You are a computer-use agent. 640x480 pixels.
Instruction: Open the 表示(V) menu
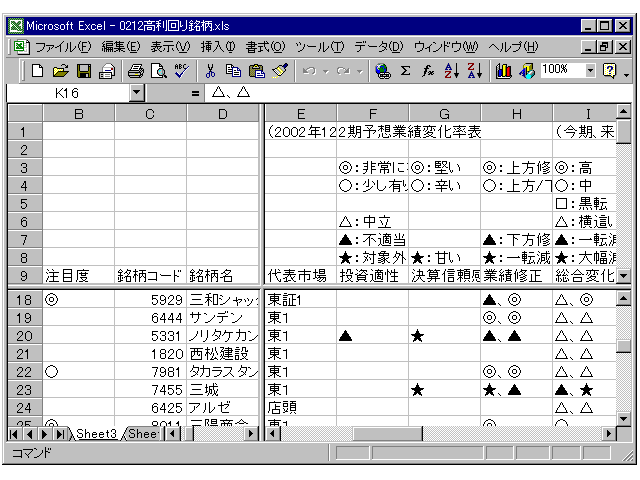[x=170, y=47]
